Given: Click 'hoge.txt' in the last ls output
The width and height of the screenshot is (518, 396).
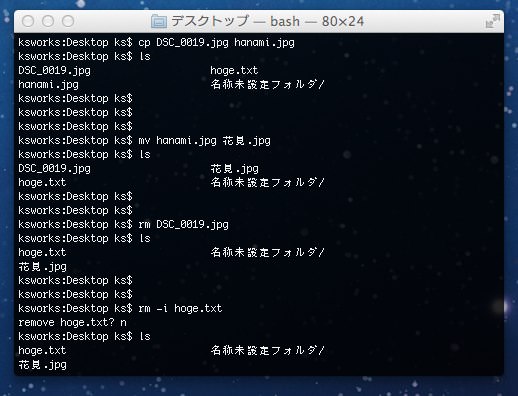Looking at the screenshot, I should pyautogui.click(x=42, y=351).
